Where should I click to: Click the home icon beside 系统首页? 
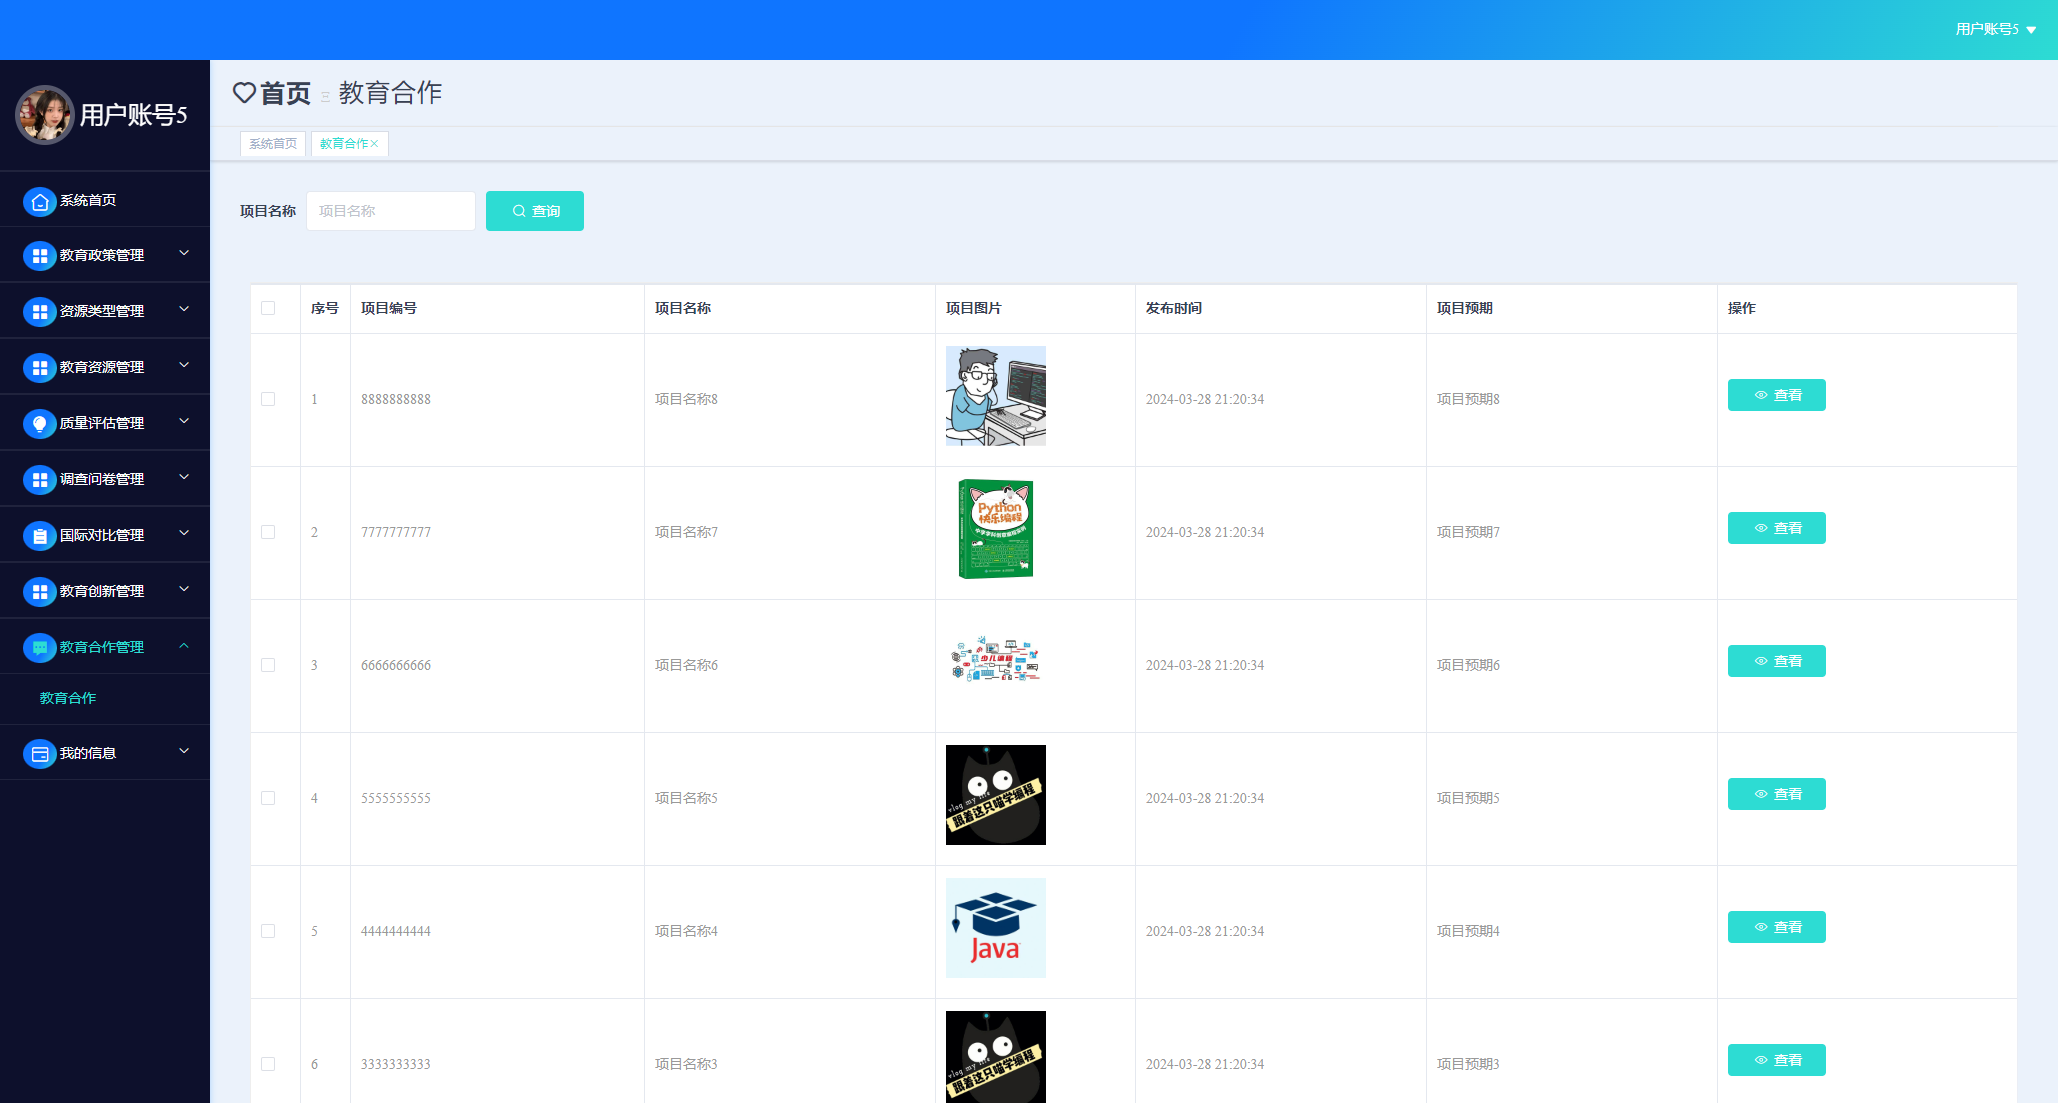click(39, 202)
